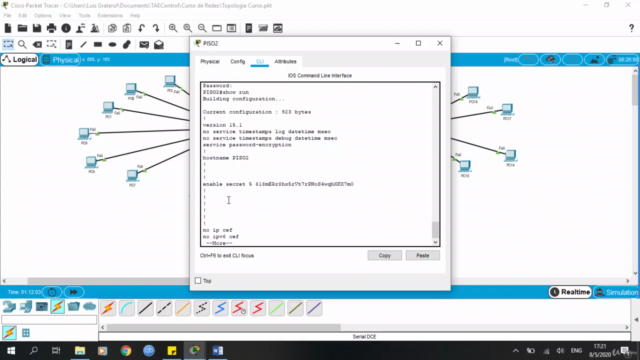
Task: Click the Copy icon in main toolbar
Action: click(112, 28)
